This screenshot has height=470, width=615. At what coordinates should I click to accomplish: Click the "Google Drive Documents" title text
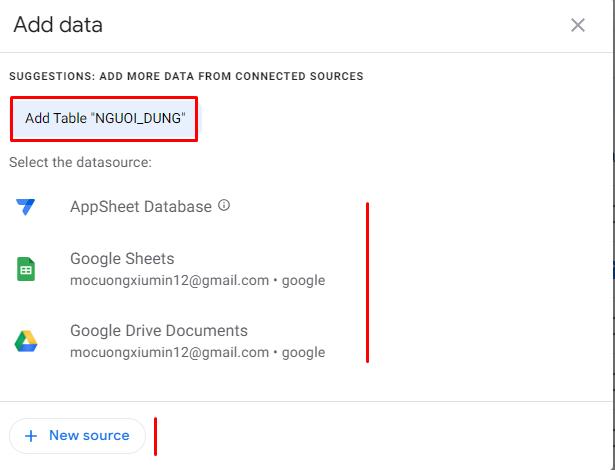pyautogui.click(x=158, y=331)
